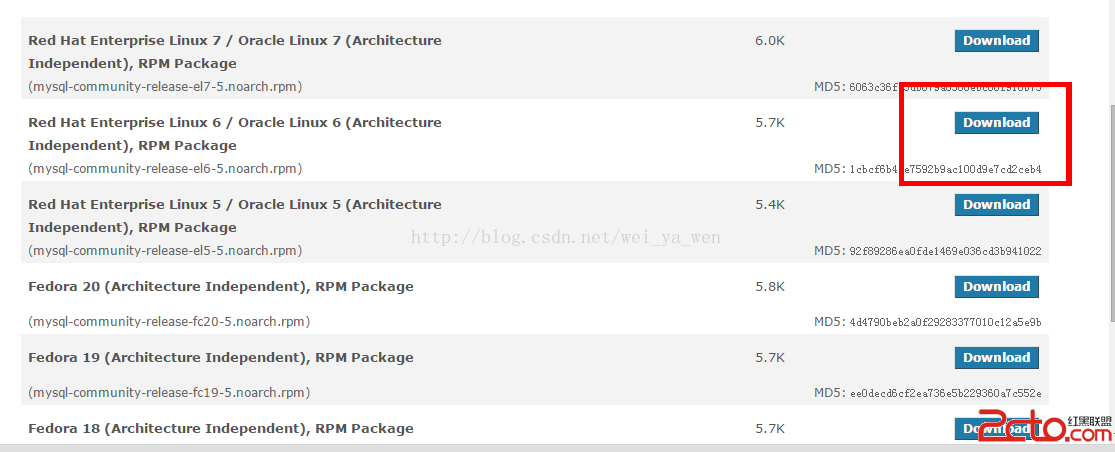The width and height of the screenshot is (1115, 452).
Task: Click the 2cto.com logo watermark
Action: pyautogui.click(x=1043, y=428)
